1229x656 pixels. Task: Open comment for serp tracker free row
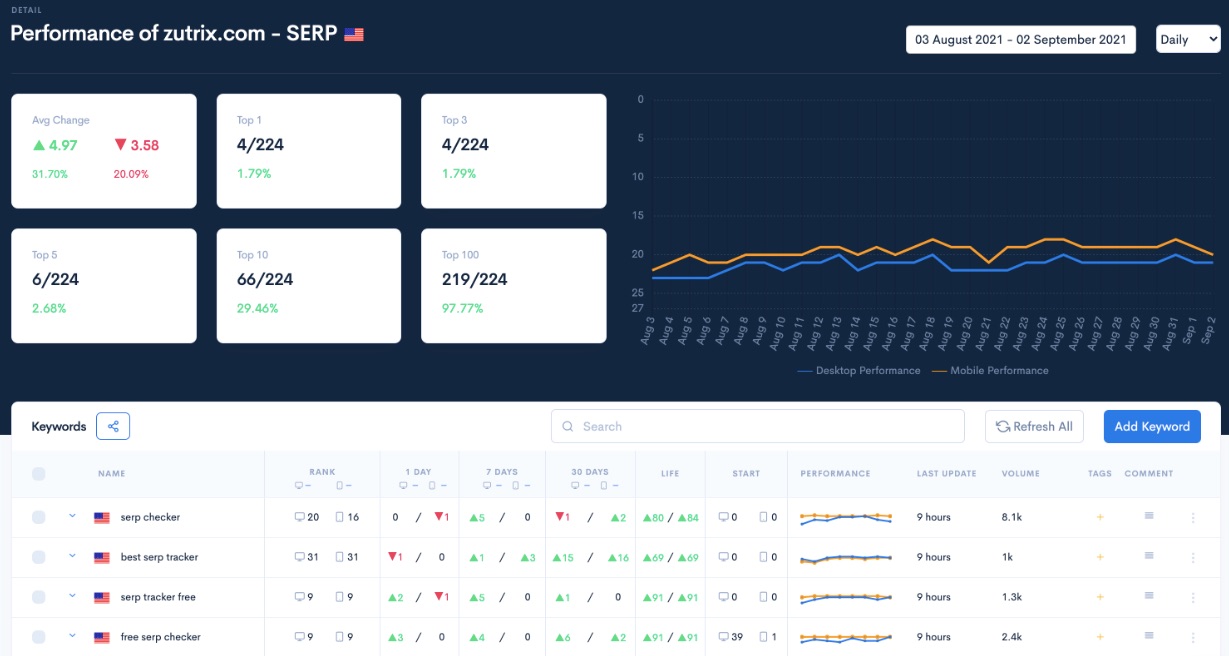coord(1149,596)
